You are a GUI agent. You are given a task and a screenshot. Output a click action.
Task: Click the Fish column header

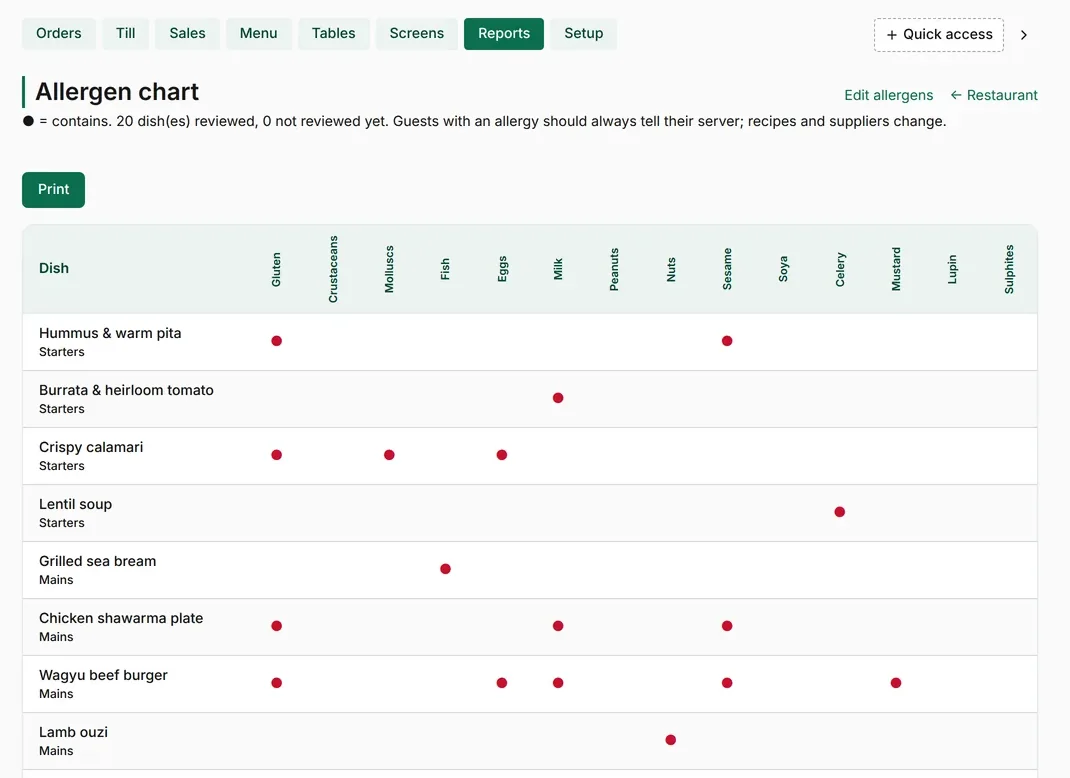click(446, 270)
